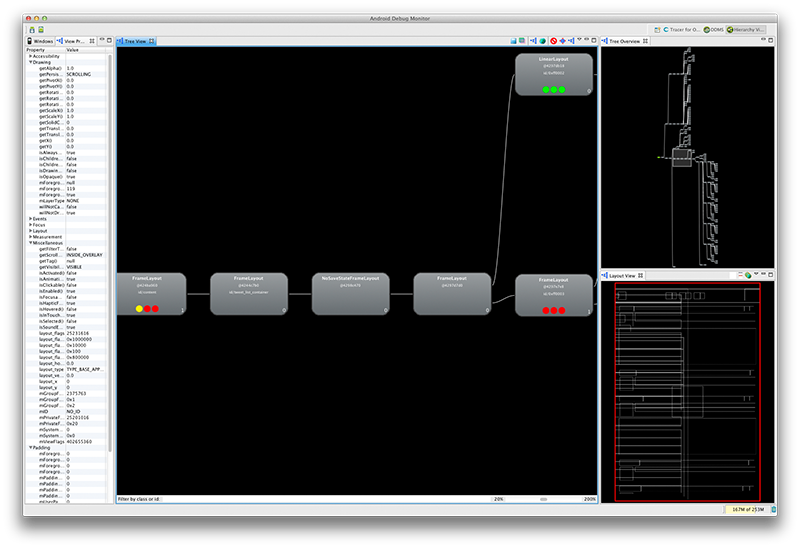
Task: Click the highlighted viewport in Tree Overview
Action: tap(682, 158)
